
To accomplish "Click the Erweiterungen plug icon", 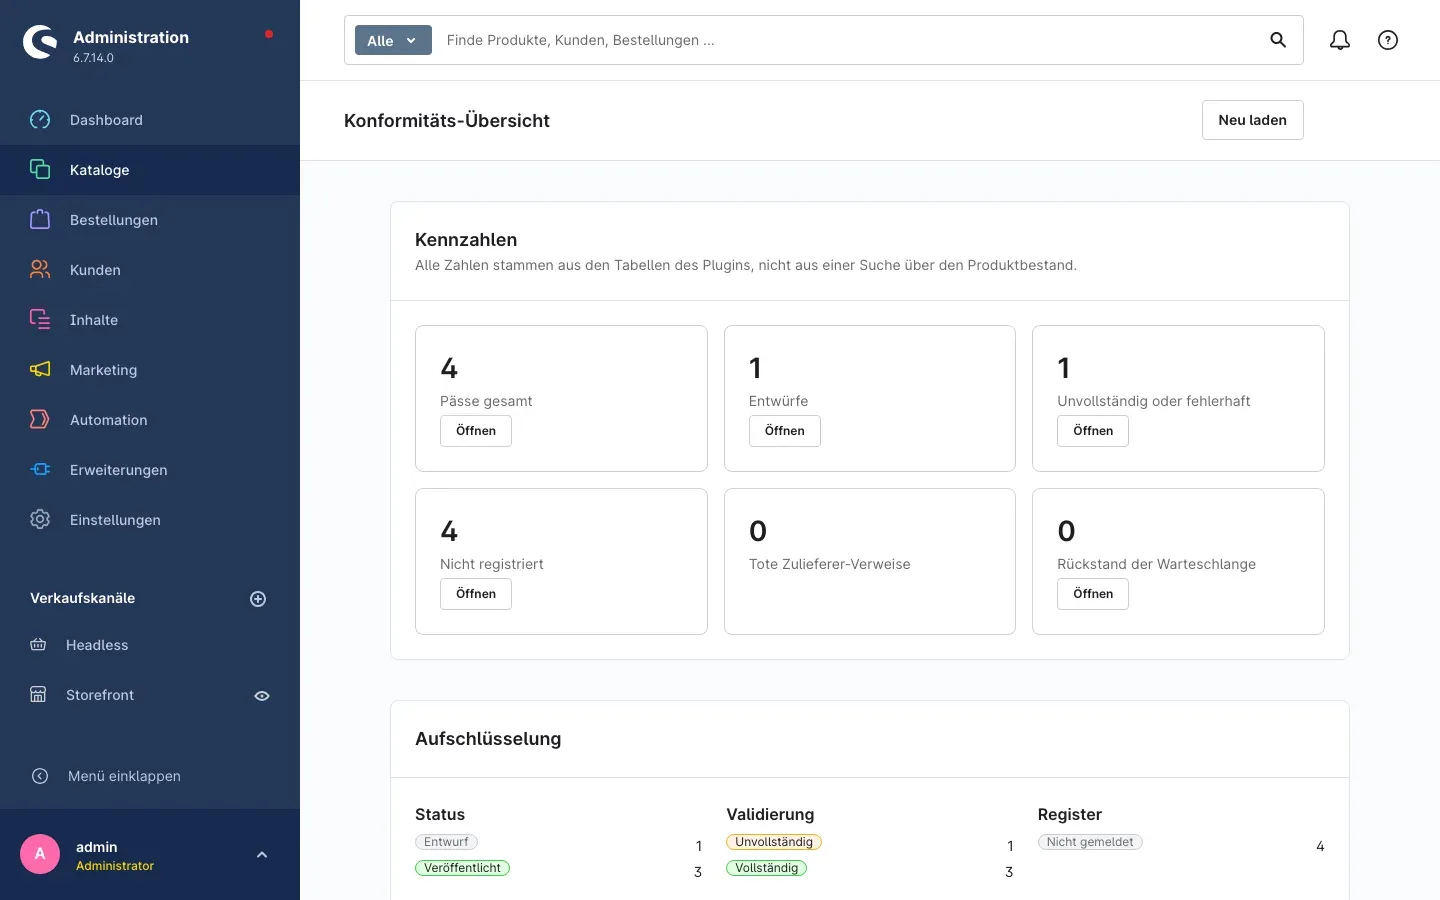I will click(x=40, y=470).
